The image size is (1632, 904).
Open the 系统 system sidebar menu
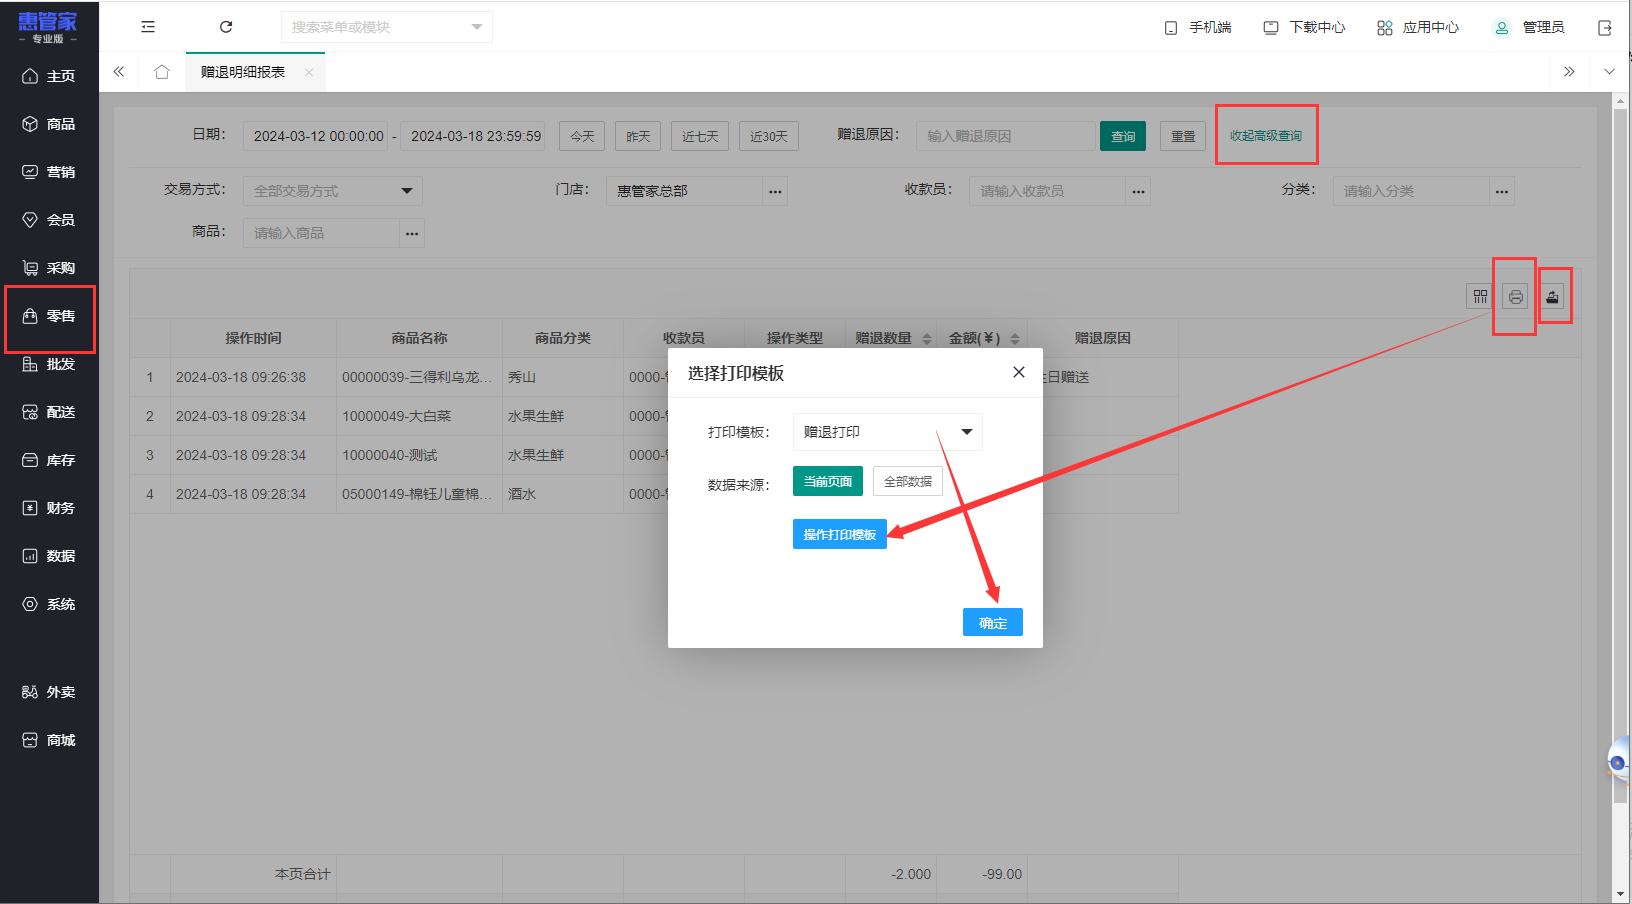point(49,604)
